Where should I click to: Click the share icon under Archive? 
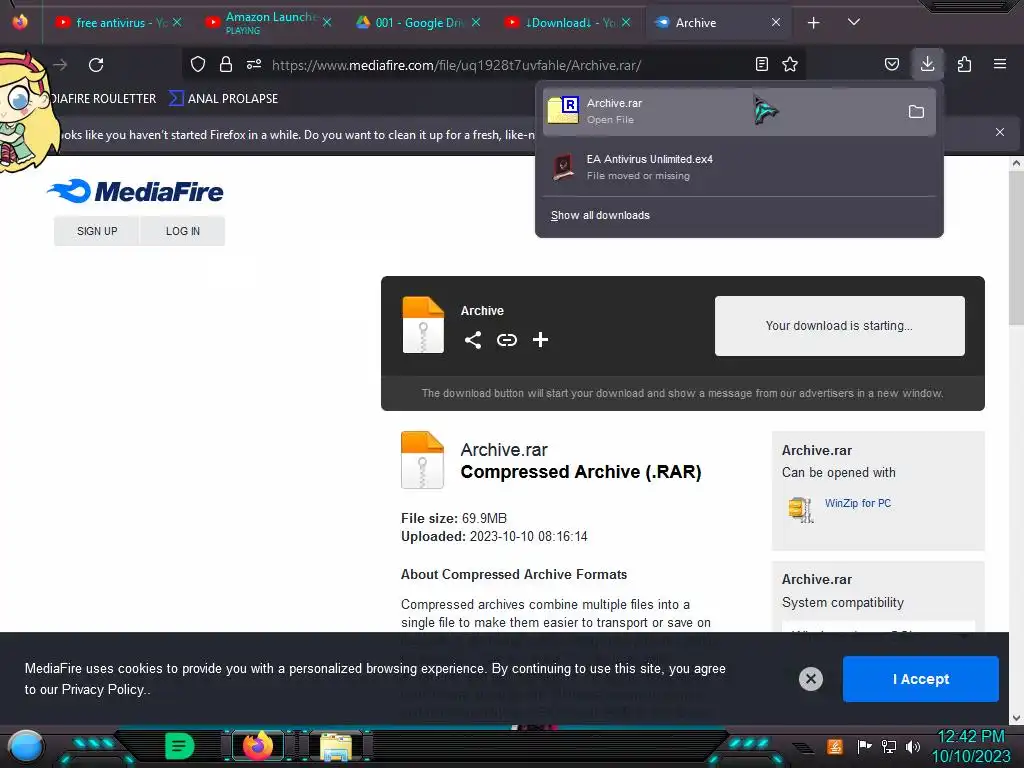coord(473,340)
